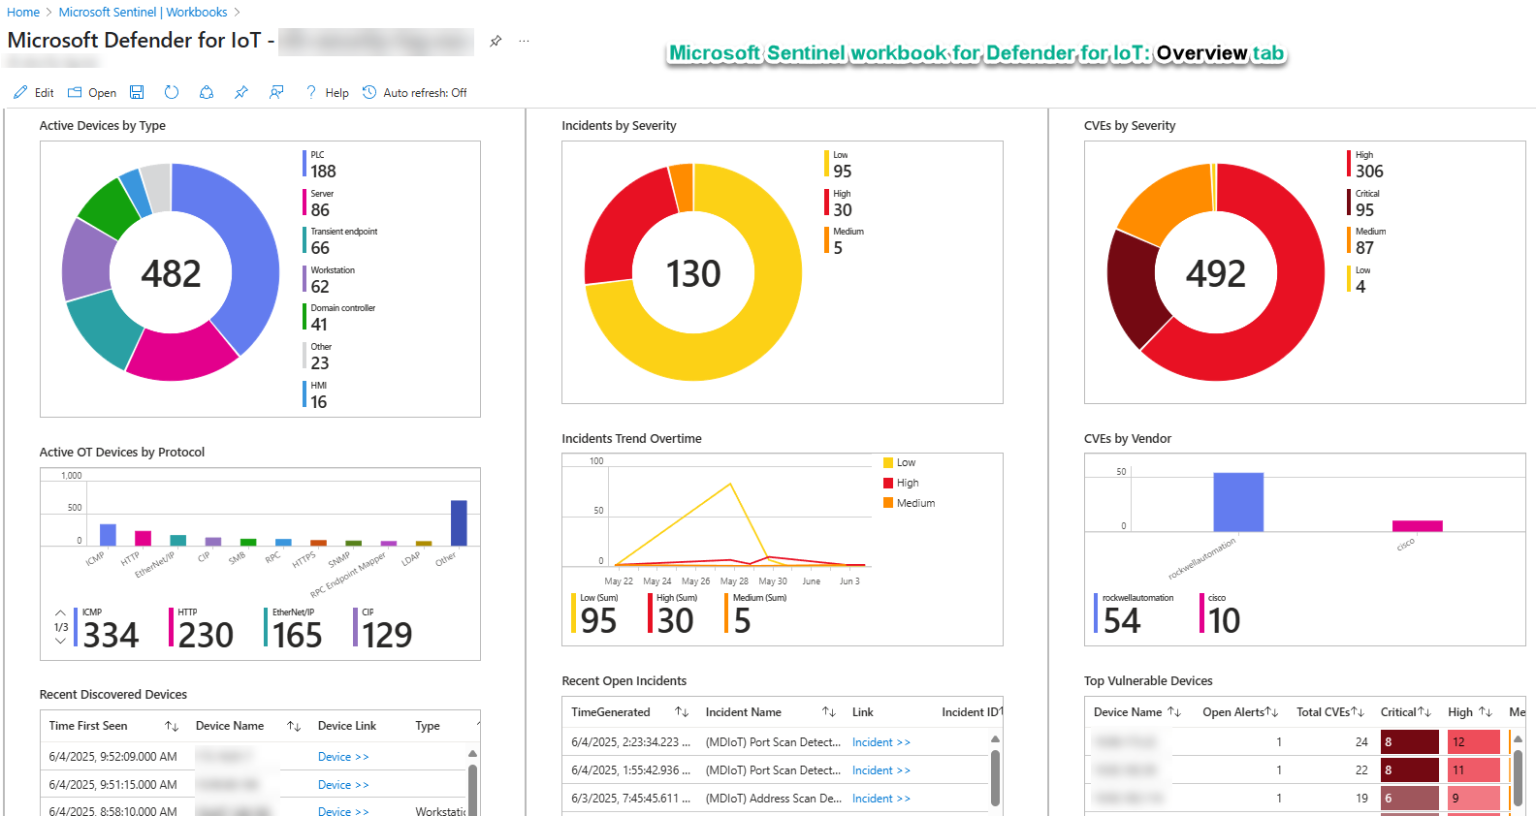
Task: Open a workbook via the Open folder icon
Action: tap(75, 92)
